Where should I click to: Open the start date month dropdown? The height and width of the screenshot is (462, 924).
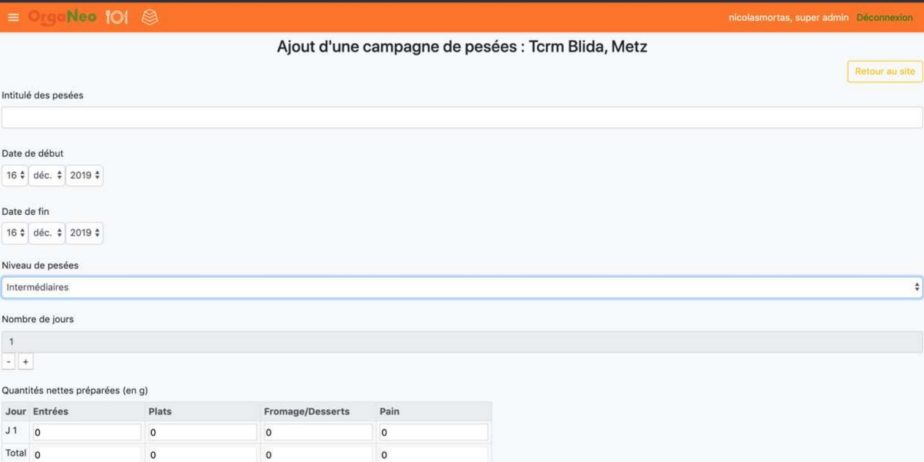[x=47, y=175]
